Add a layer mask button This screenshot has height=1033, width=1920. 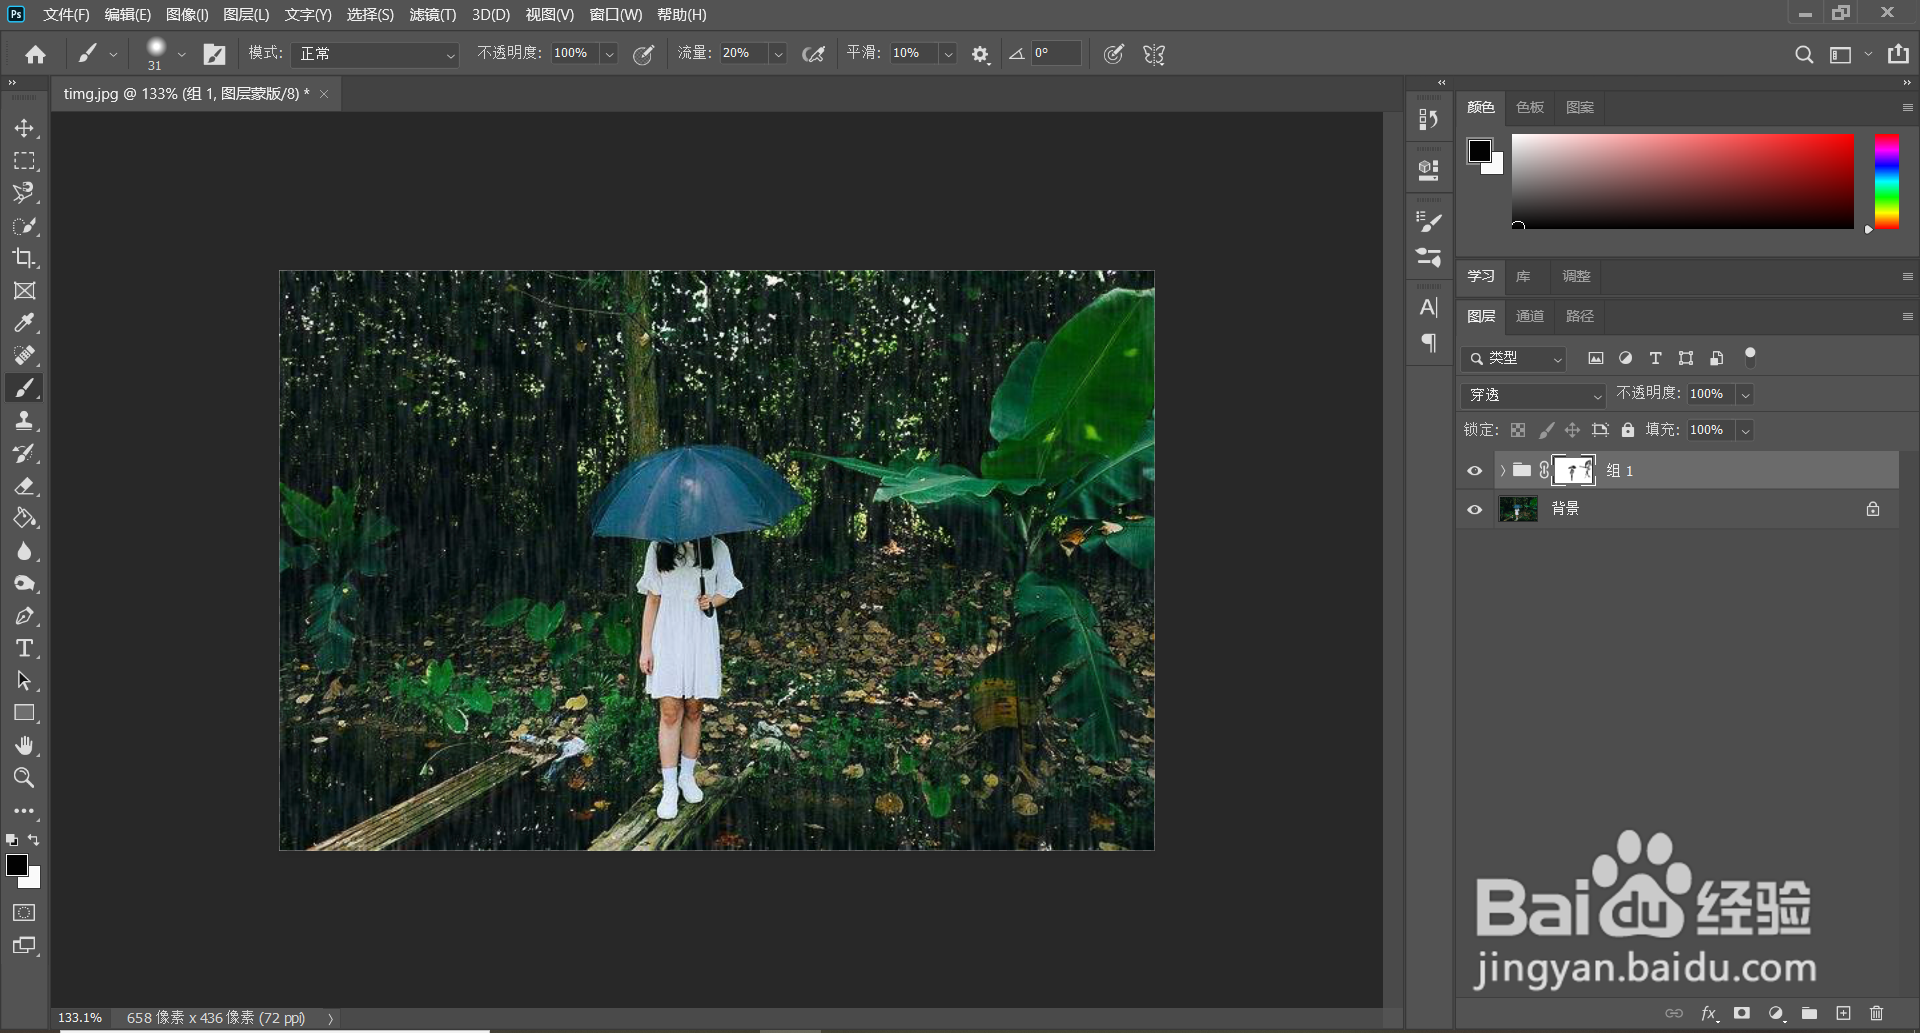point(1742,1013)
